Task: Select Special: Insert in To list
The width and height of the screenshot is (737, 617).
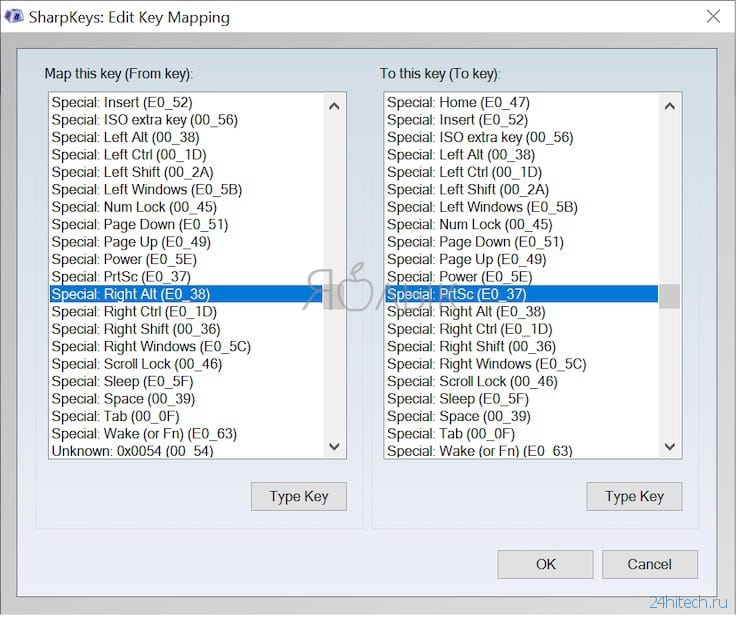Action: (522, 120)
